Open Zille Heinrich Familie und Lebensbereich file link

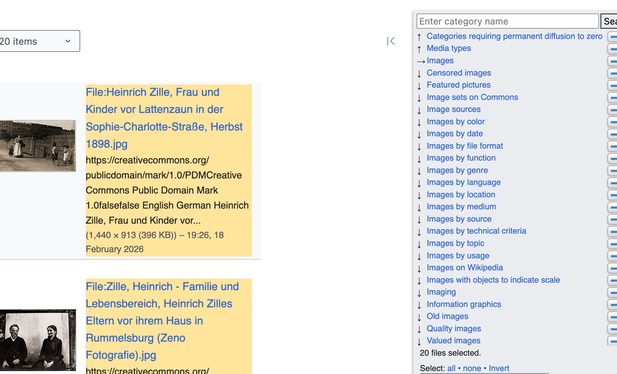click(x=162, y=320)
